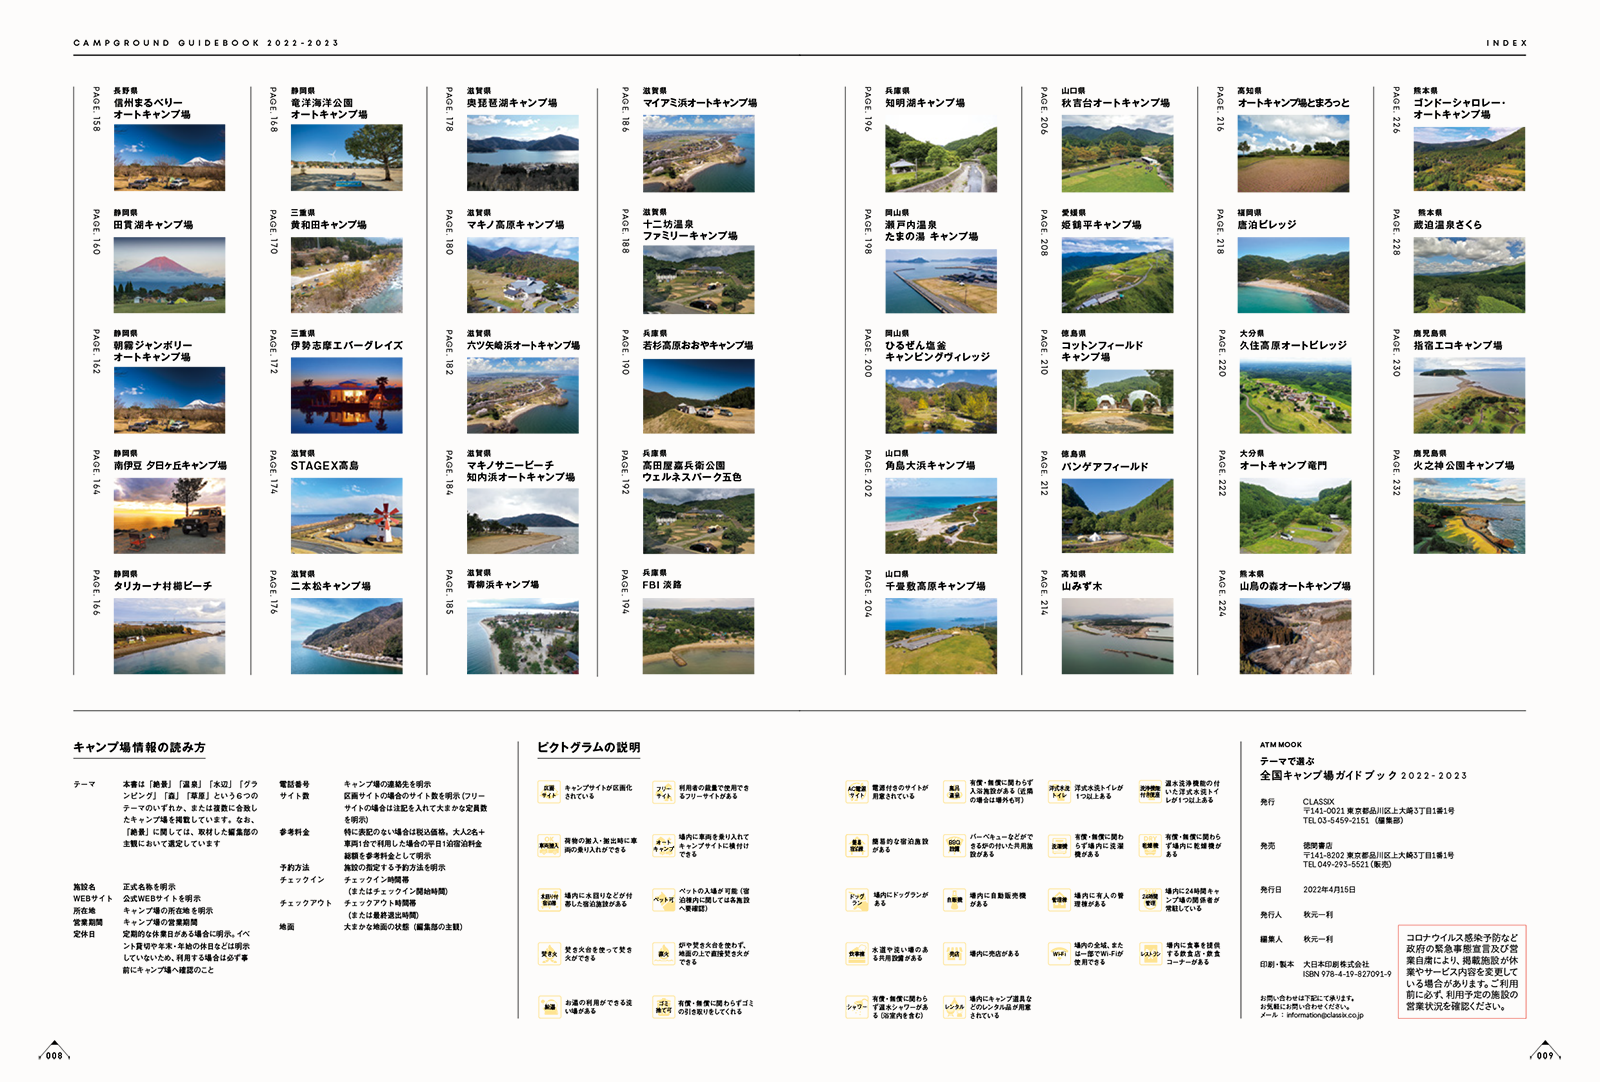1600x1082 pixels.
Task: Select the オートキャンプ pictogram icon
Action: tap(663, 846)
